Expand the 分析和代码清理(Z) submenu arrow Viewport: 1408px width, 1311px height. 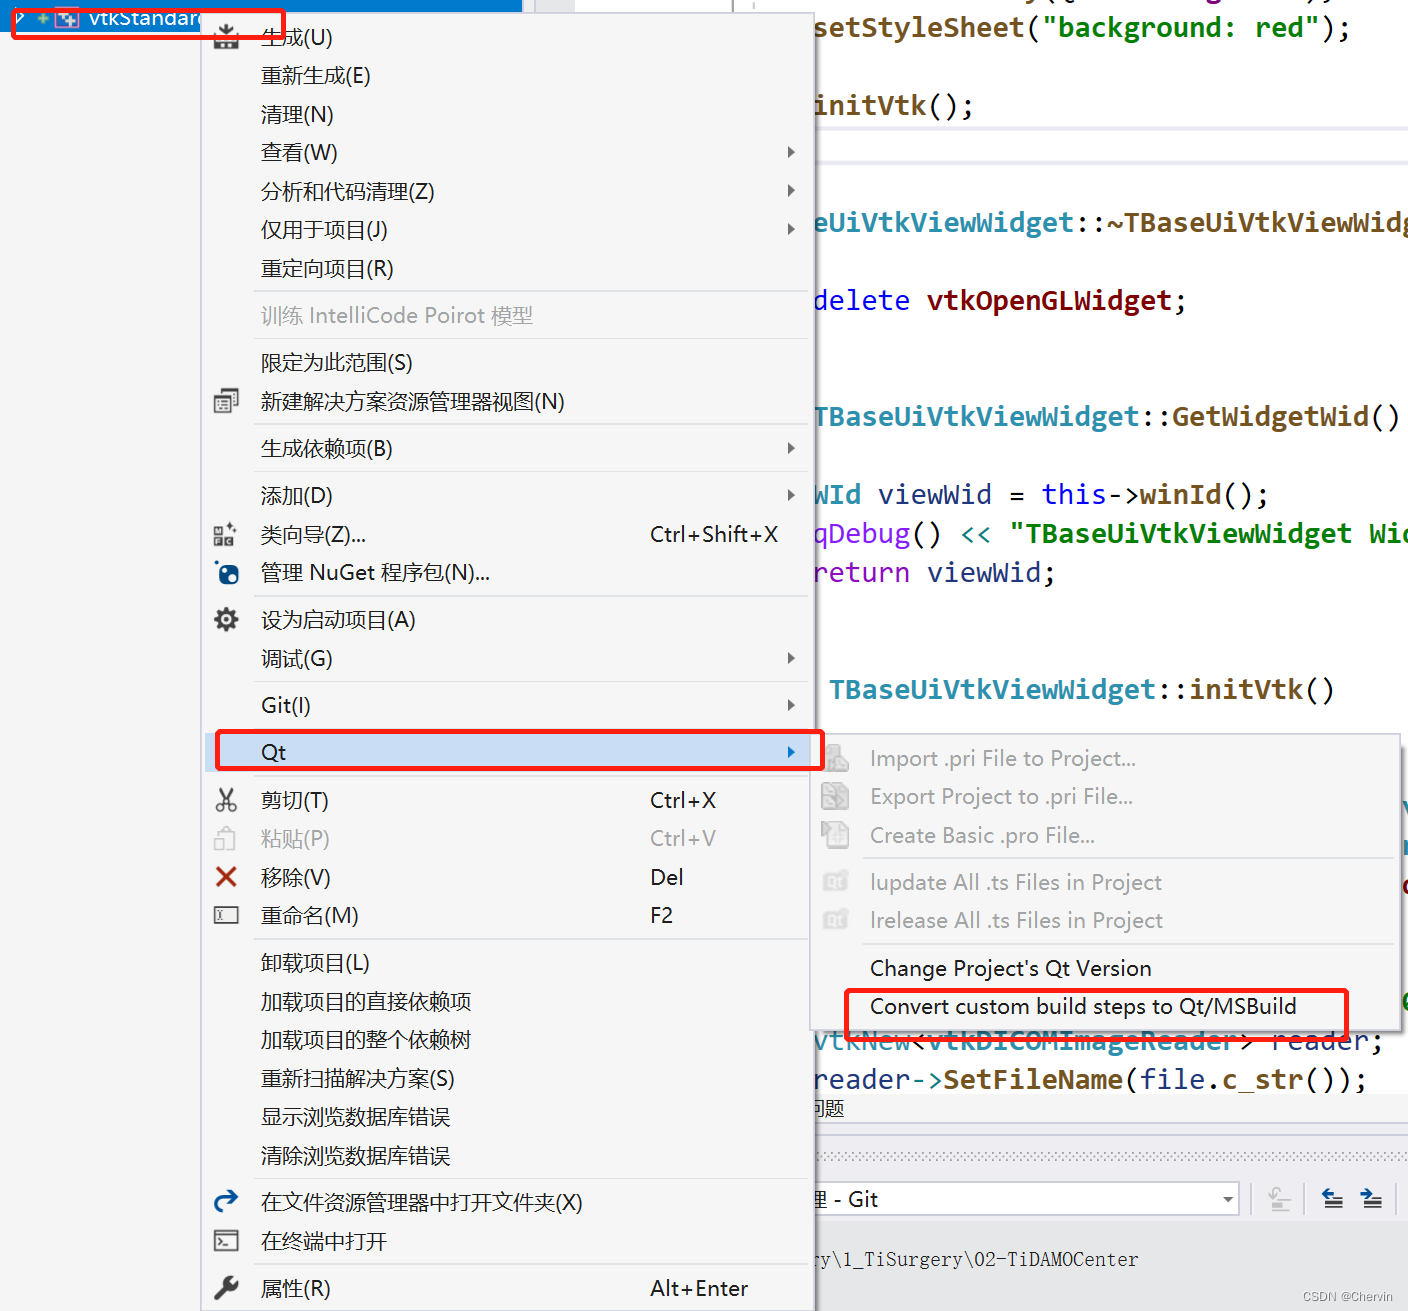[791, 191]
